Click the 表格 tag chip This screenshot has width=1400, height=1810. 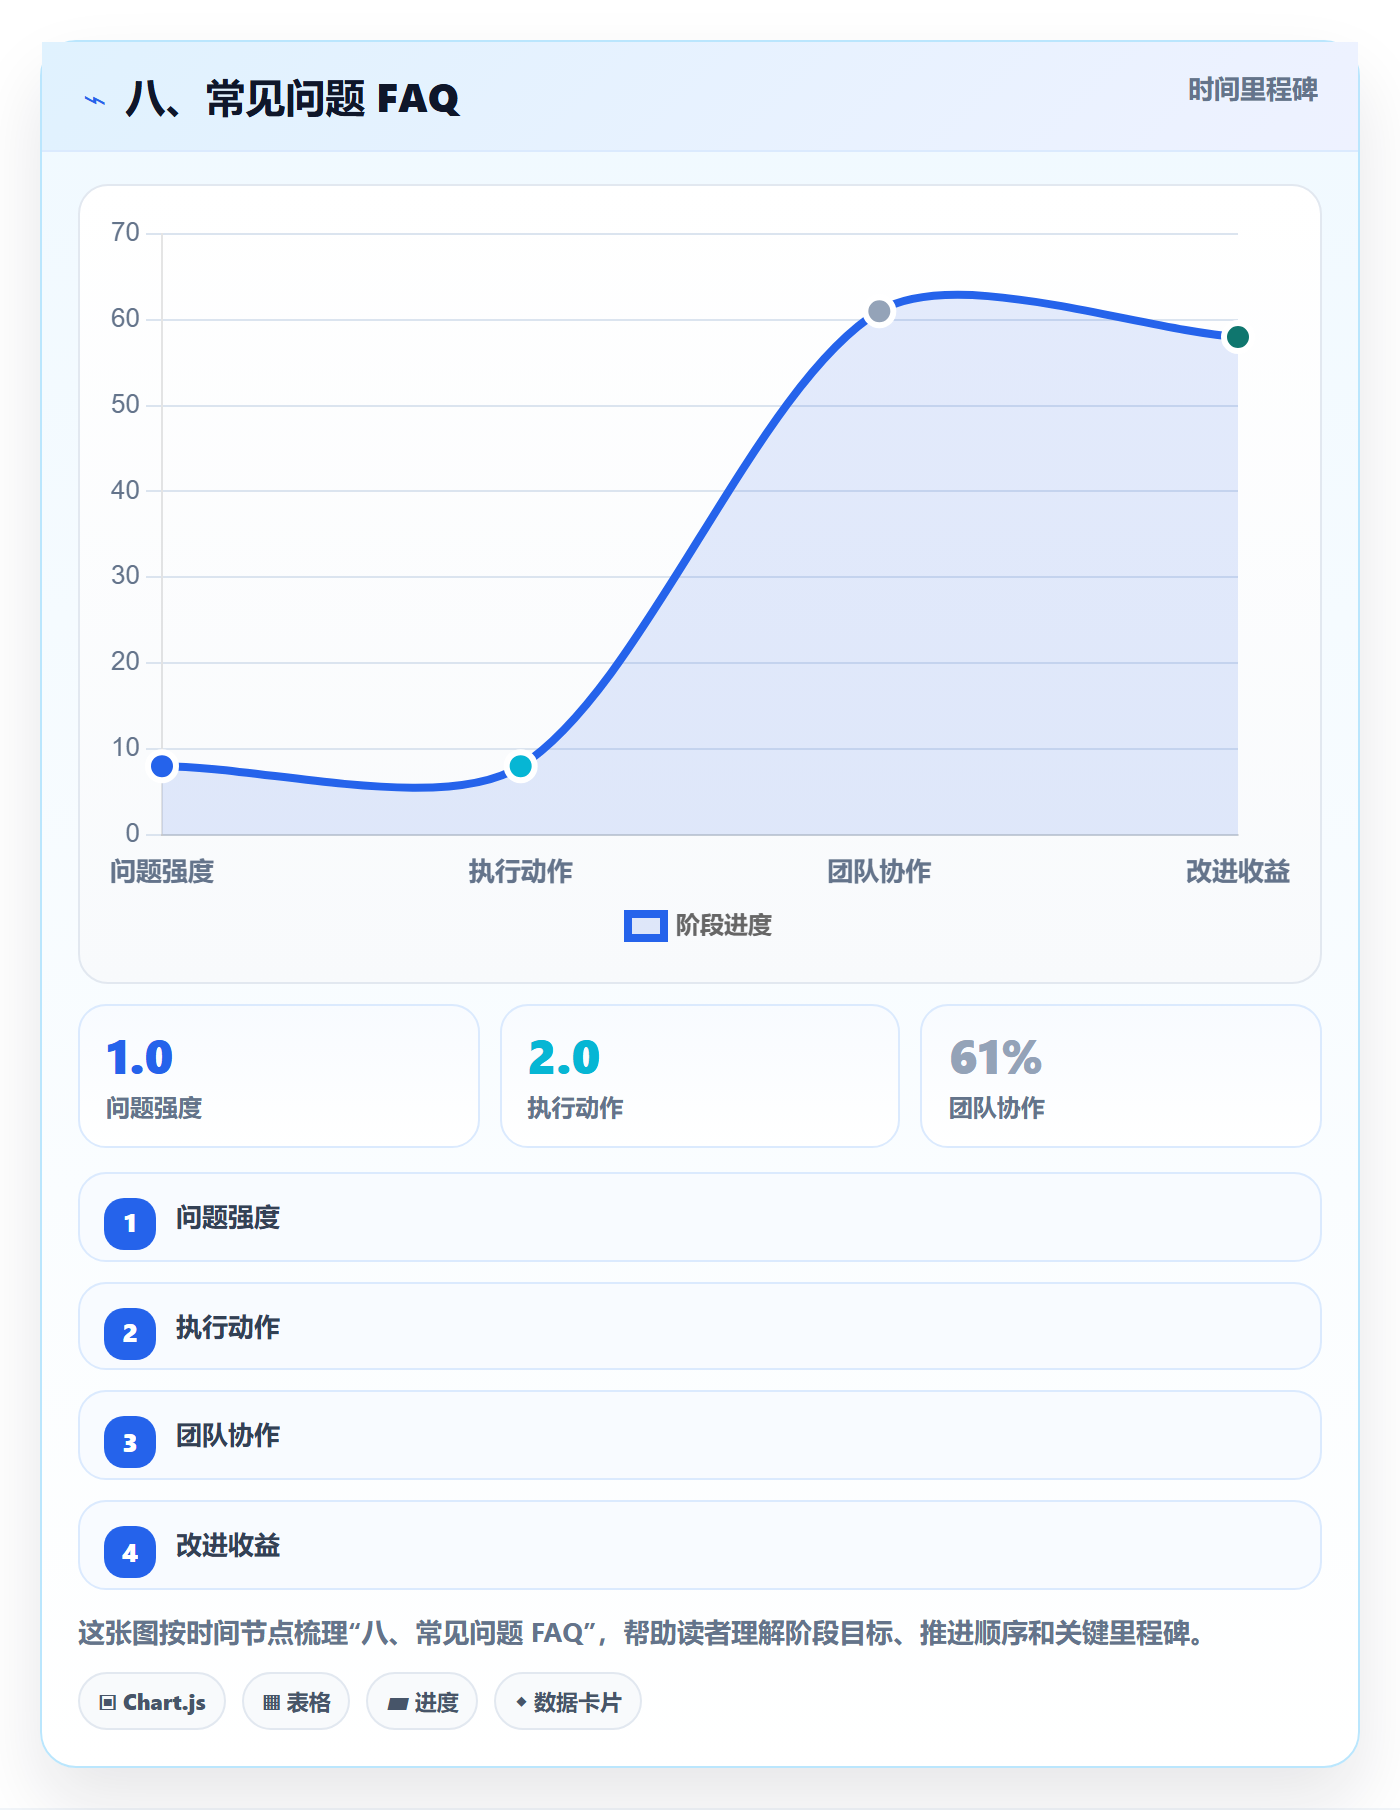tap(296, 1702)
